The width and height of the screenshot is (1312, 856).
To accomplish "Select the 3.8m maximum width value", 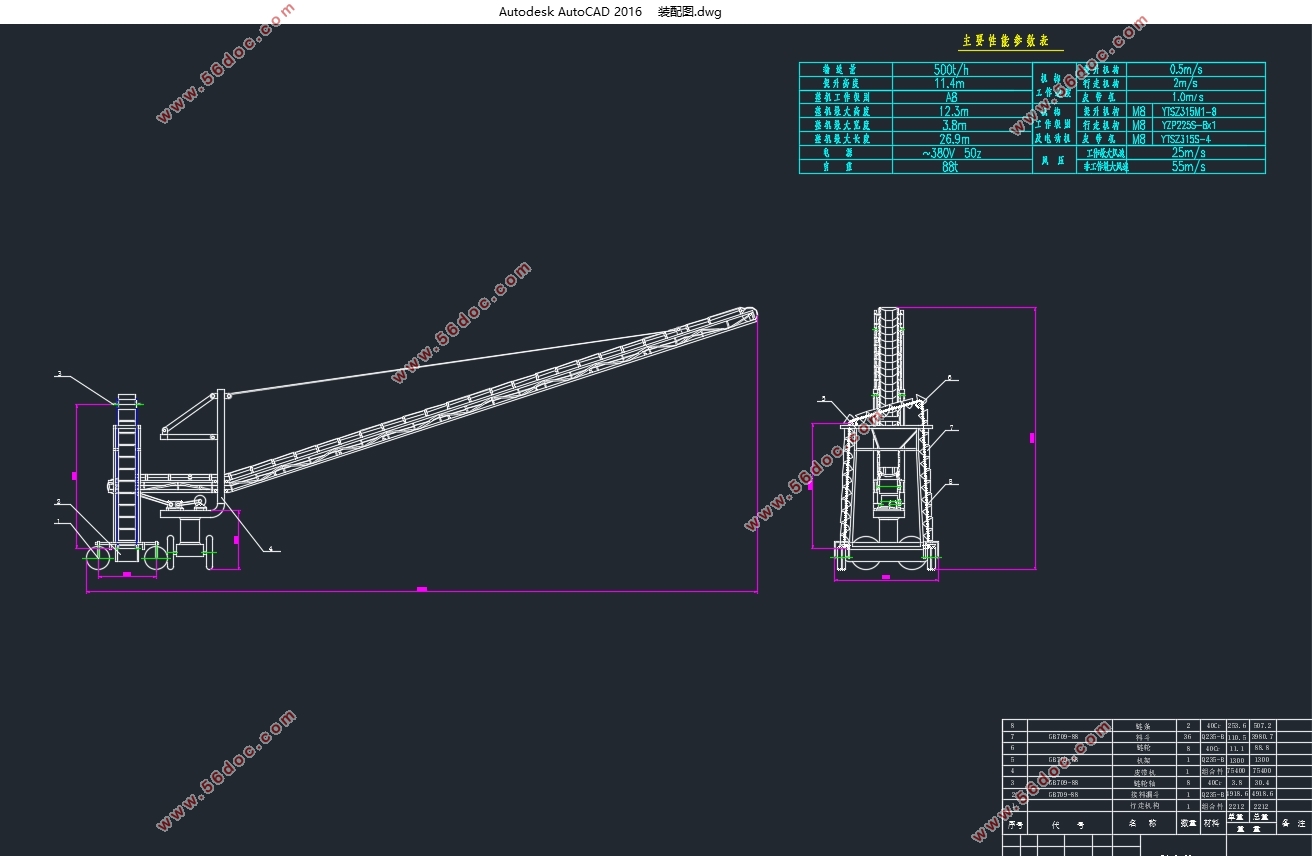I will click(953, 126).
